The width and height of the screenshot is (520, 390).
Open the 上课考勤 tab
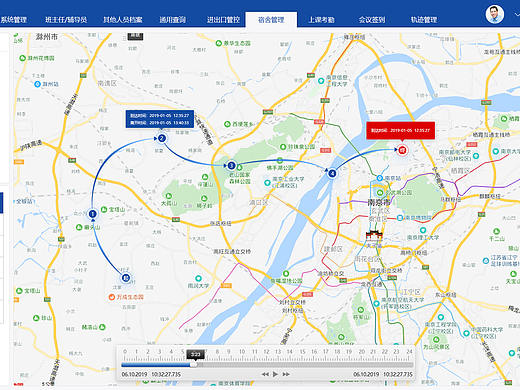click(x=321, y=20)
